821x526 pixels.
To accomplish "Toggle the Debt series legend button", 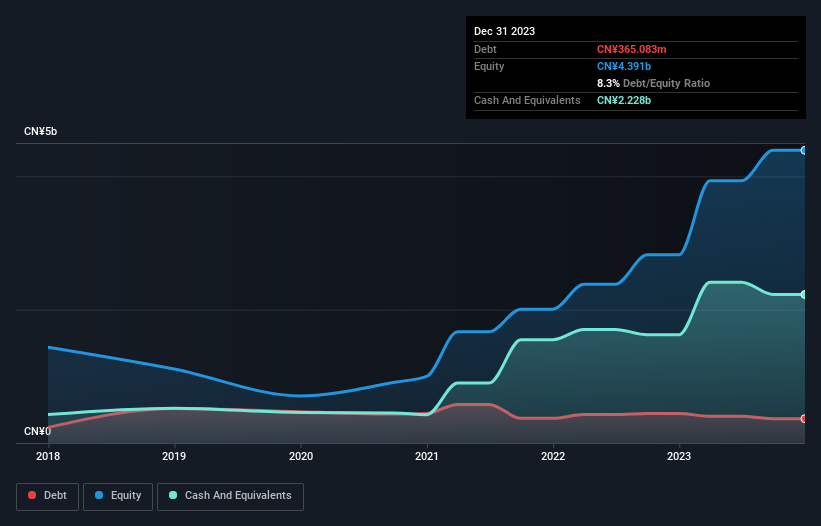I will [48, 496].
